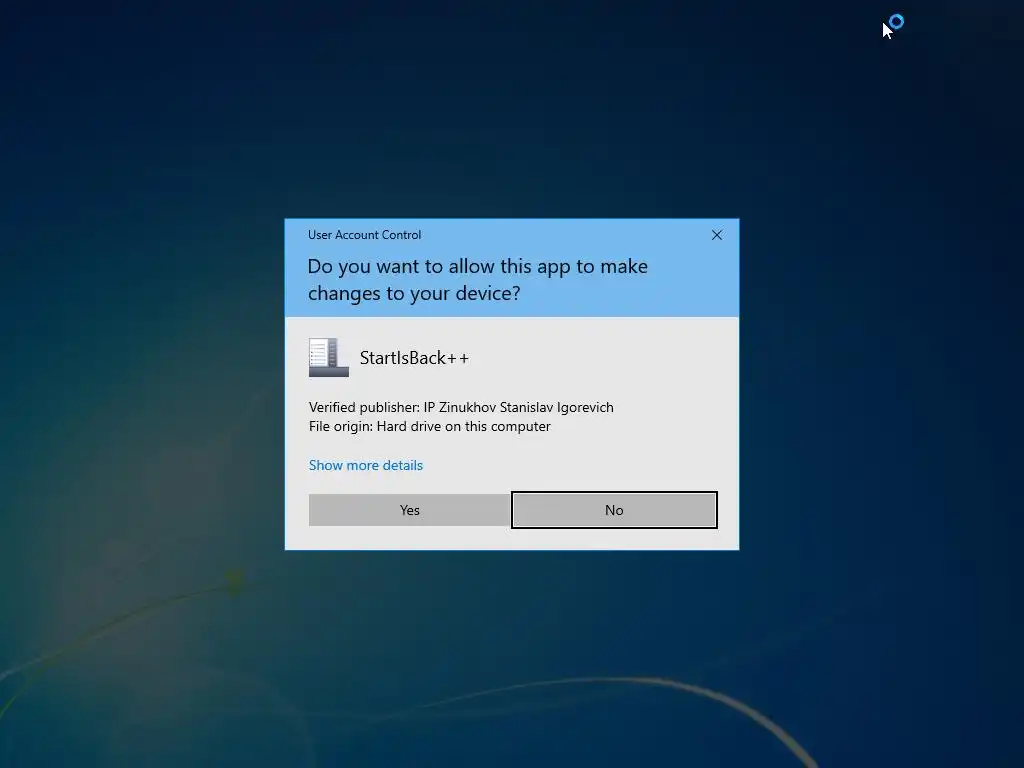Click Yes to allow StartIsBack++ changes

[409, 510]
